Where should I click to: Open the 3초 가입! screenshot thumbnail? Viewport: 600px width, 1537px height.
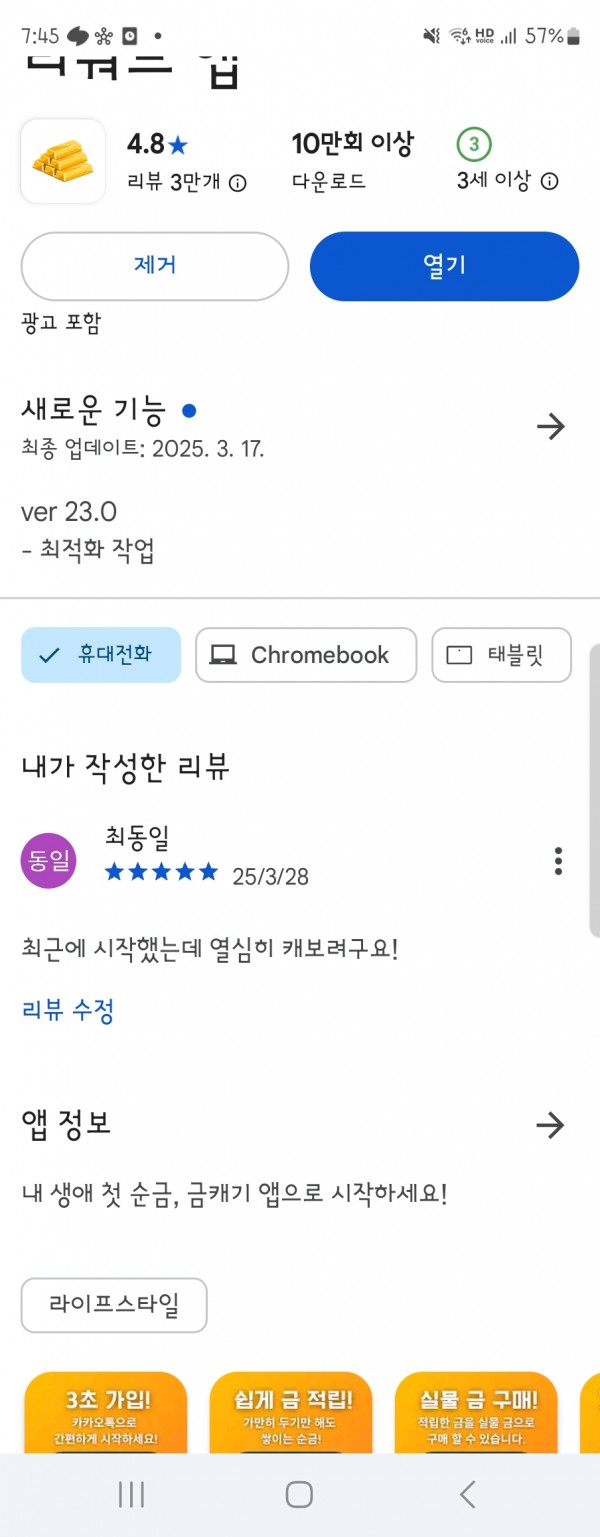click(106, 1412)
